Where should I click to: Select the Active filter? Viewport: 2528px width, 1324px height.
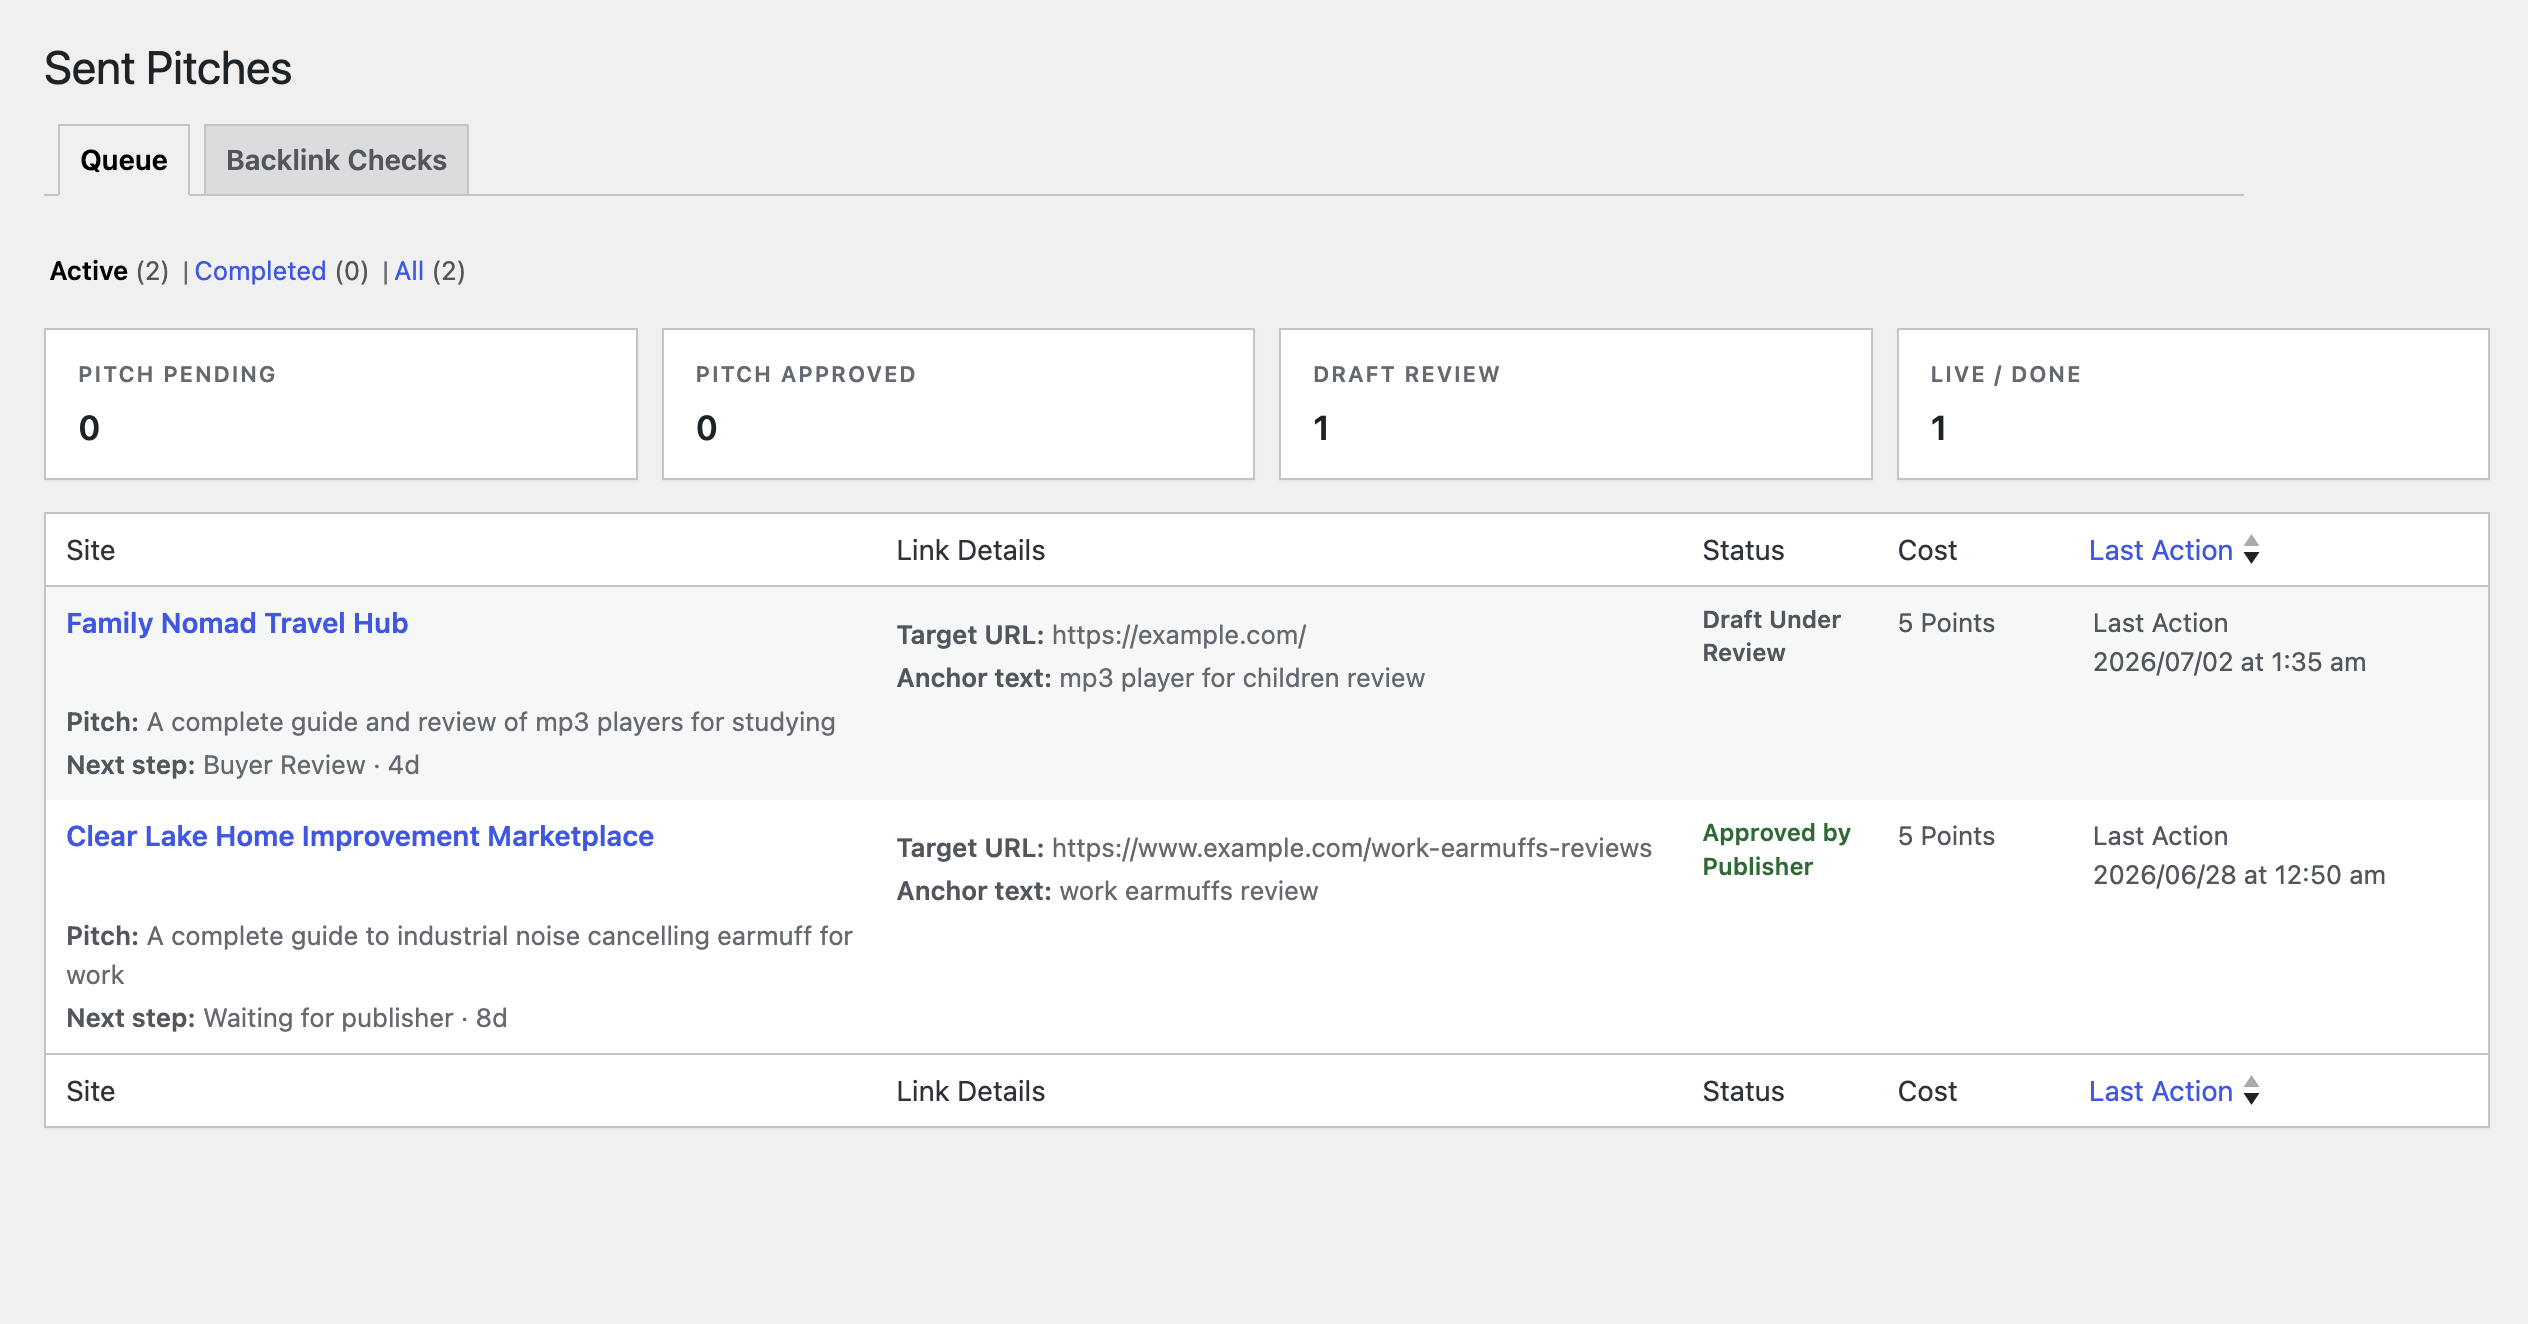click(x=89, y=271)
